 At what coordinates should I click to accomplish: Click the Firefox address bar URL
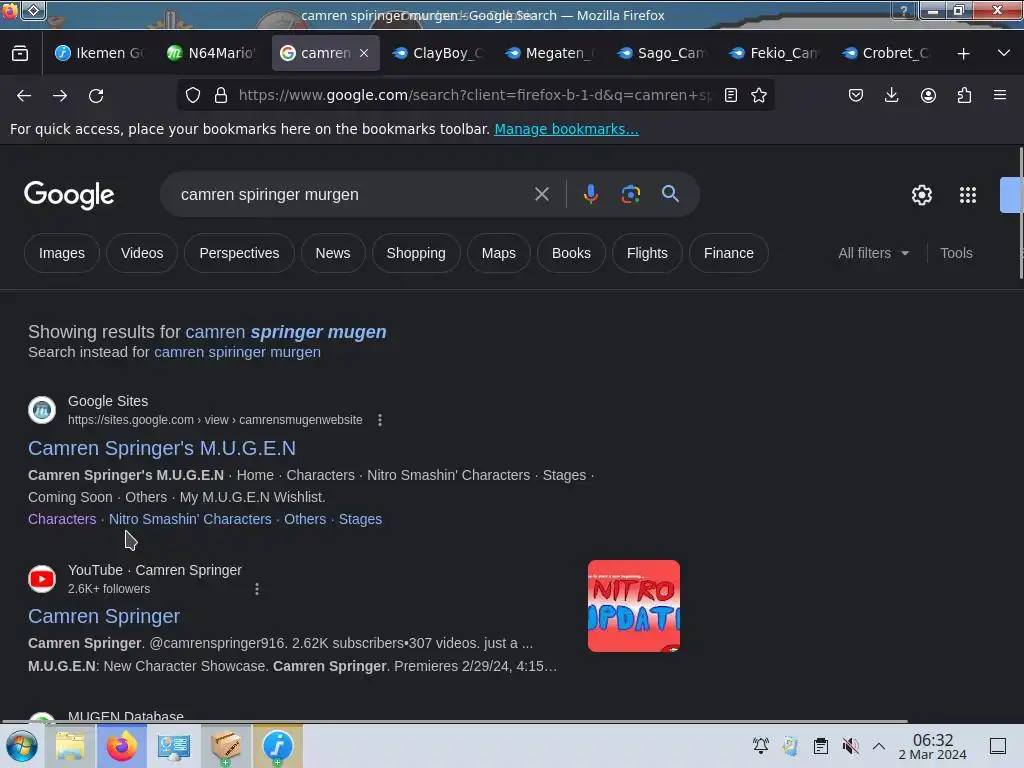pos(475,95)
